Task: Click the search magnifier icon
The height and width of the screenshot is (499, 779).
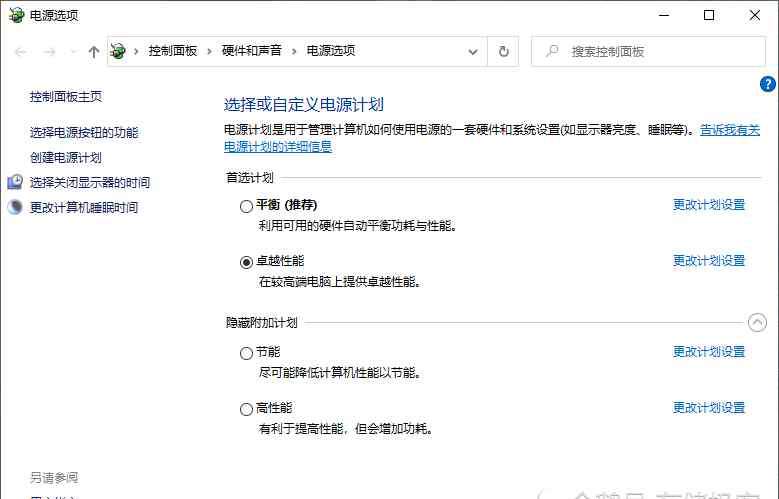Action: click(552, 51)
